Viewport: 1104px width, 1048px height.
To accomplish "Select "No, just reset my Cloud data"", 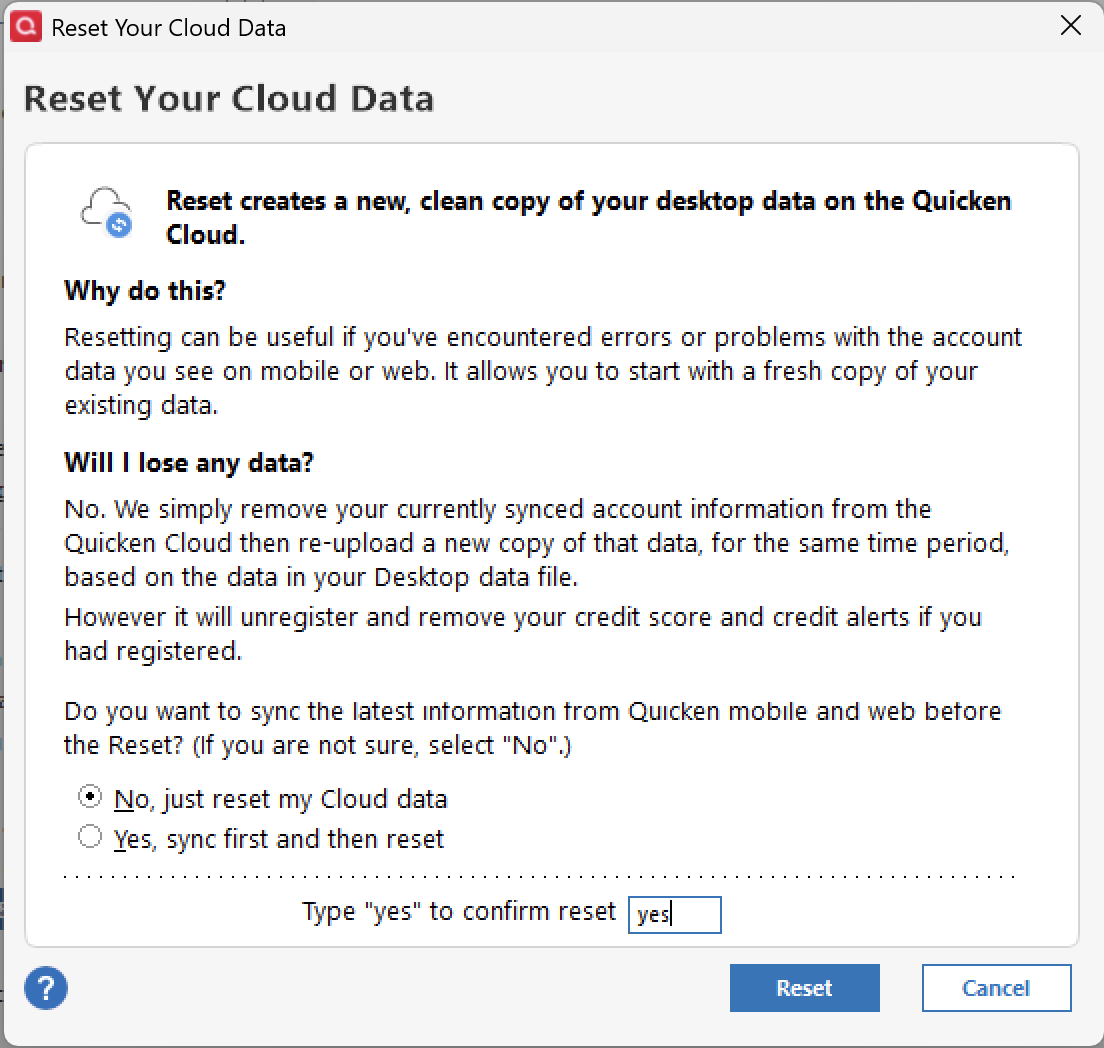I will click(x=91, y=798).
